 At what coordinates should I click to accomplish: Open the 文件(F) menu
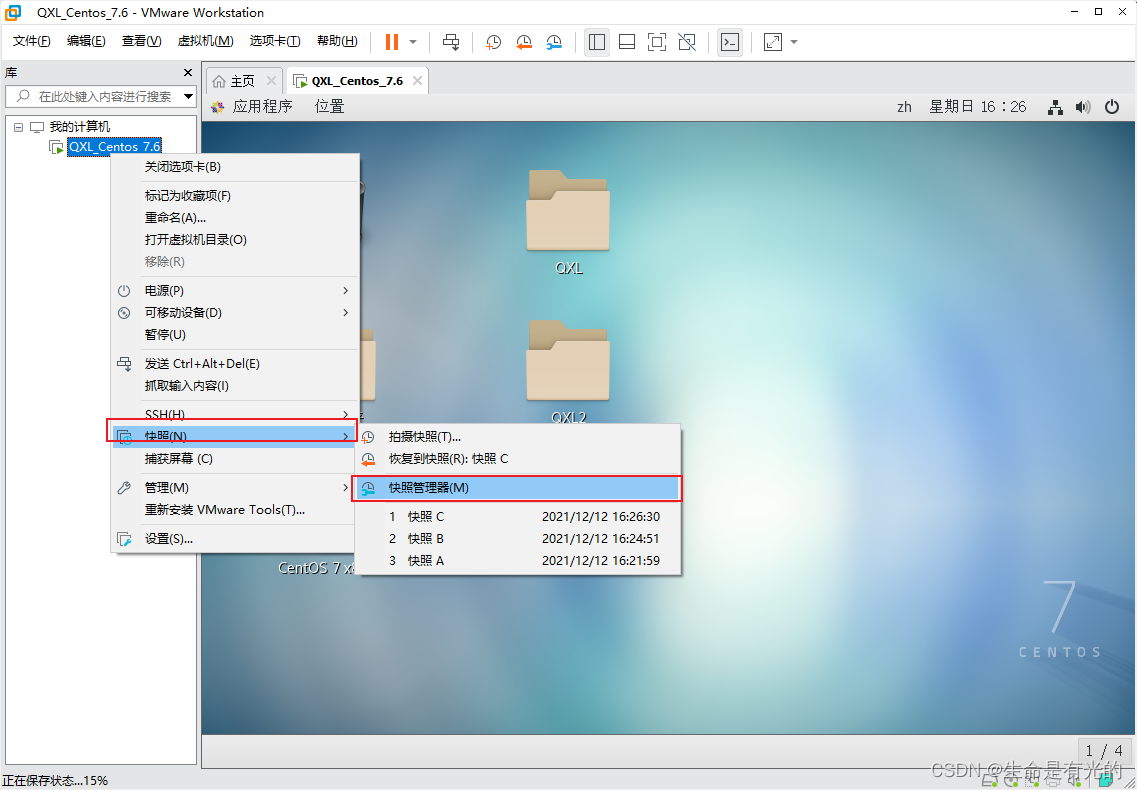(x=31, y=41)
